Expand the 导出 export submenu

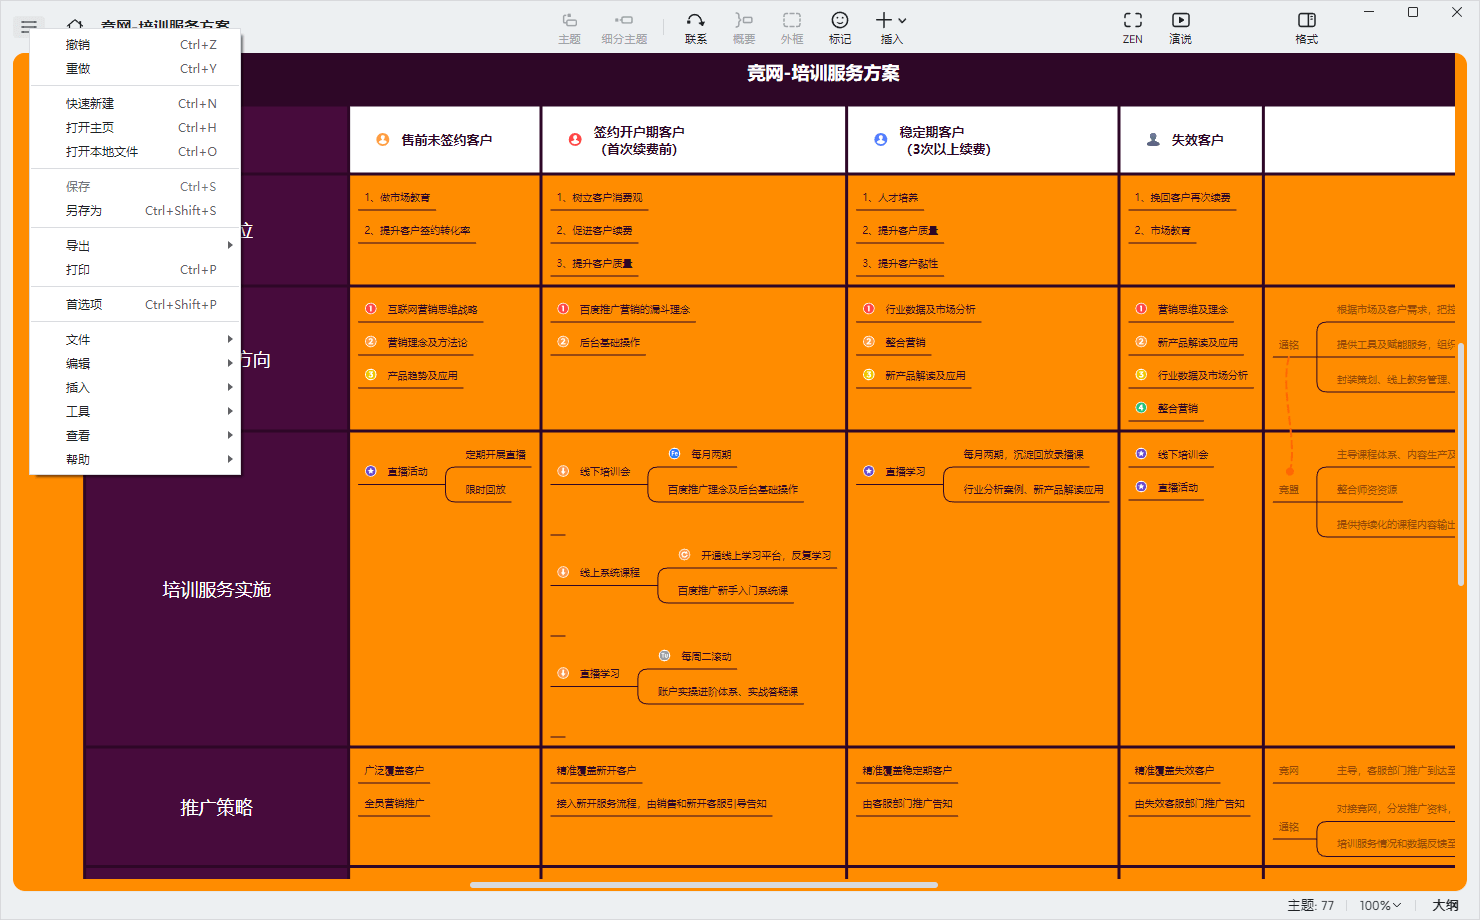80,245
